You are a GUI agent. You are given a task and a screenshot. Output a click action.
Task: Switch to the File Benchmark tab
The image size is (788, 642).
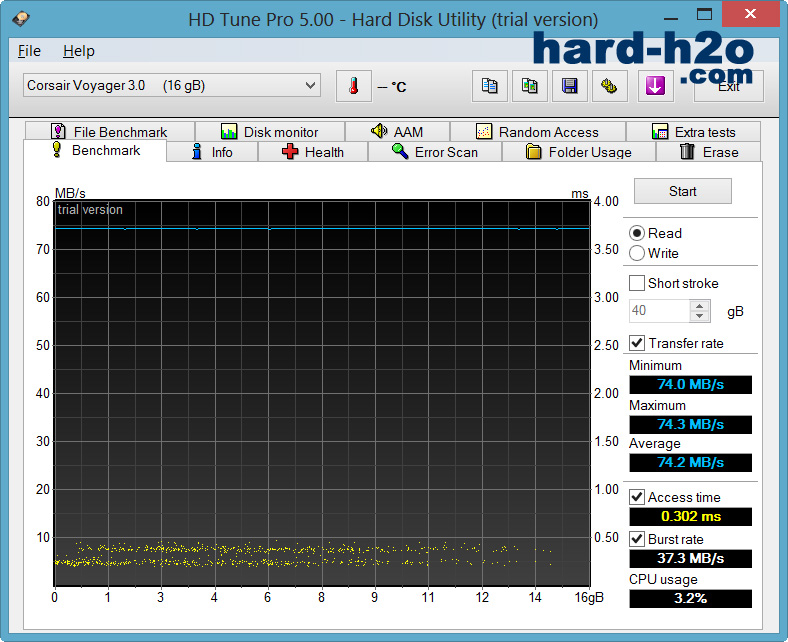pyautogui.click(x=110, y=132)
